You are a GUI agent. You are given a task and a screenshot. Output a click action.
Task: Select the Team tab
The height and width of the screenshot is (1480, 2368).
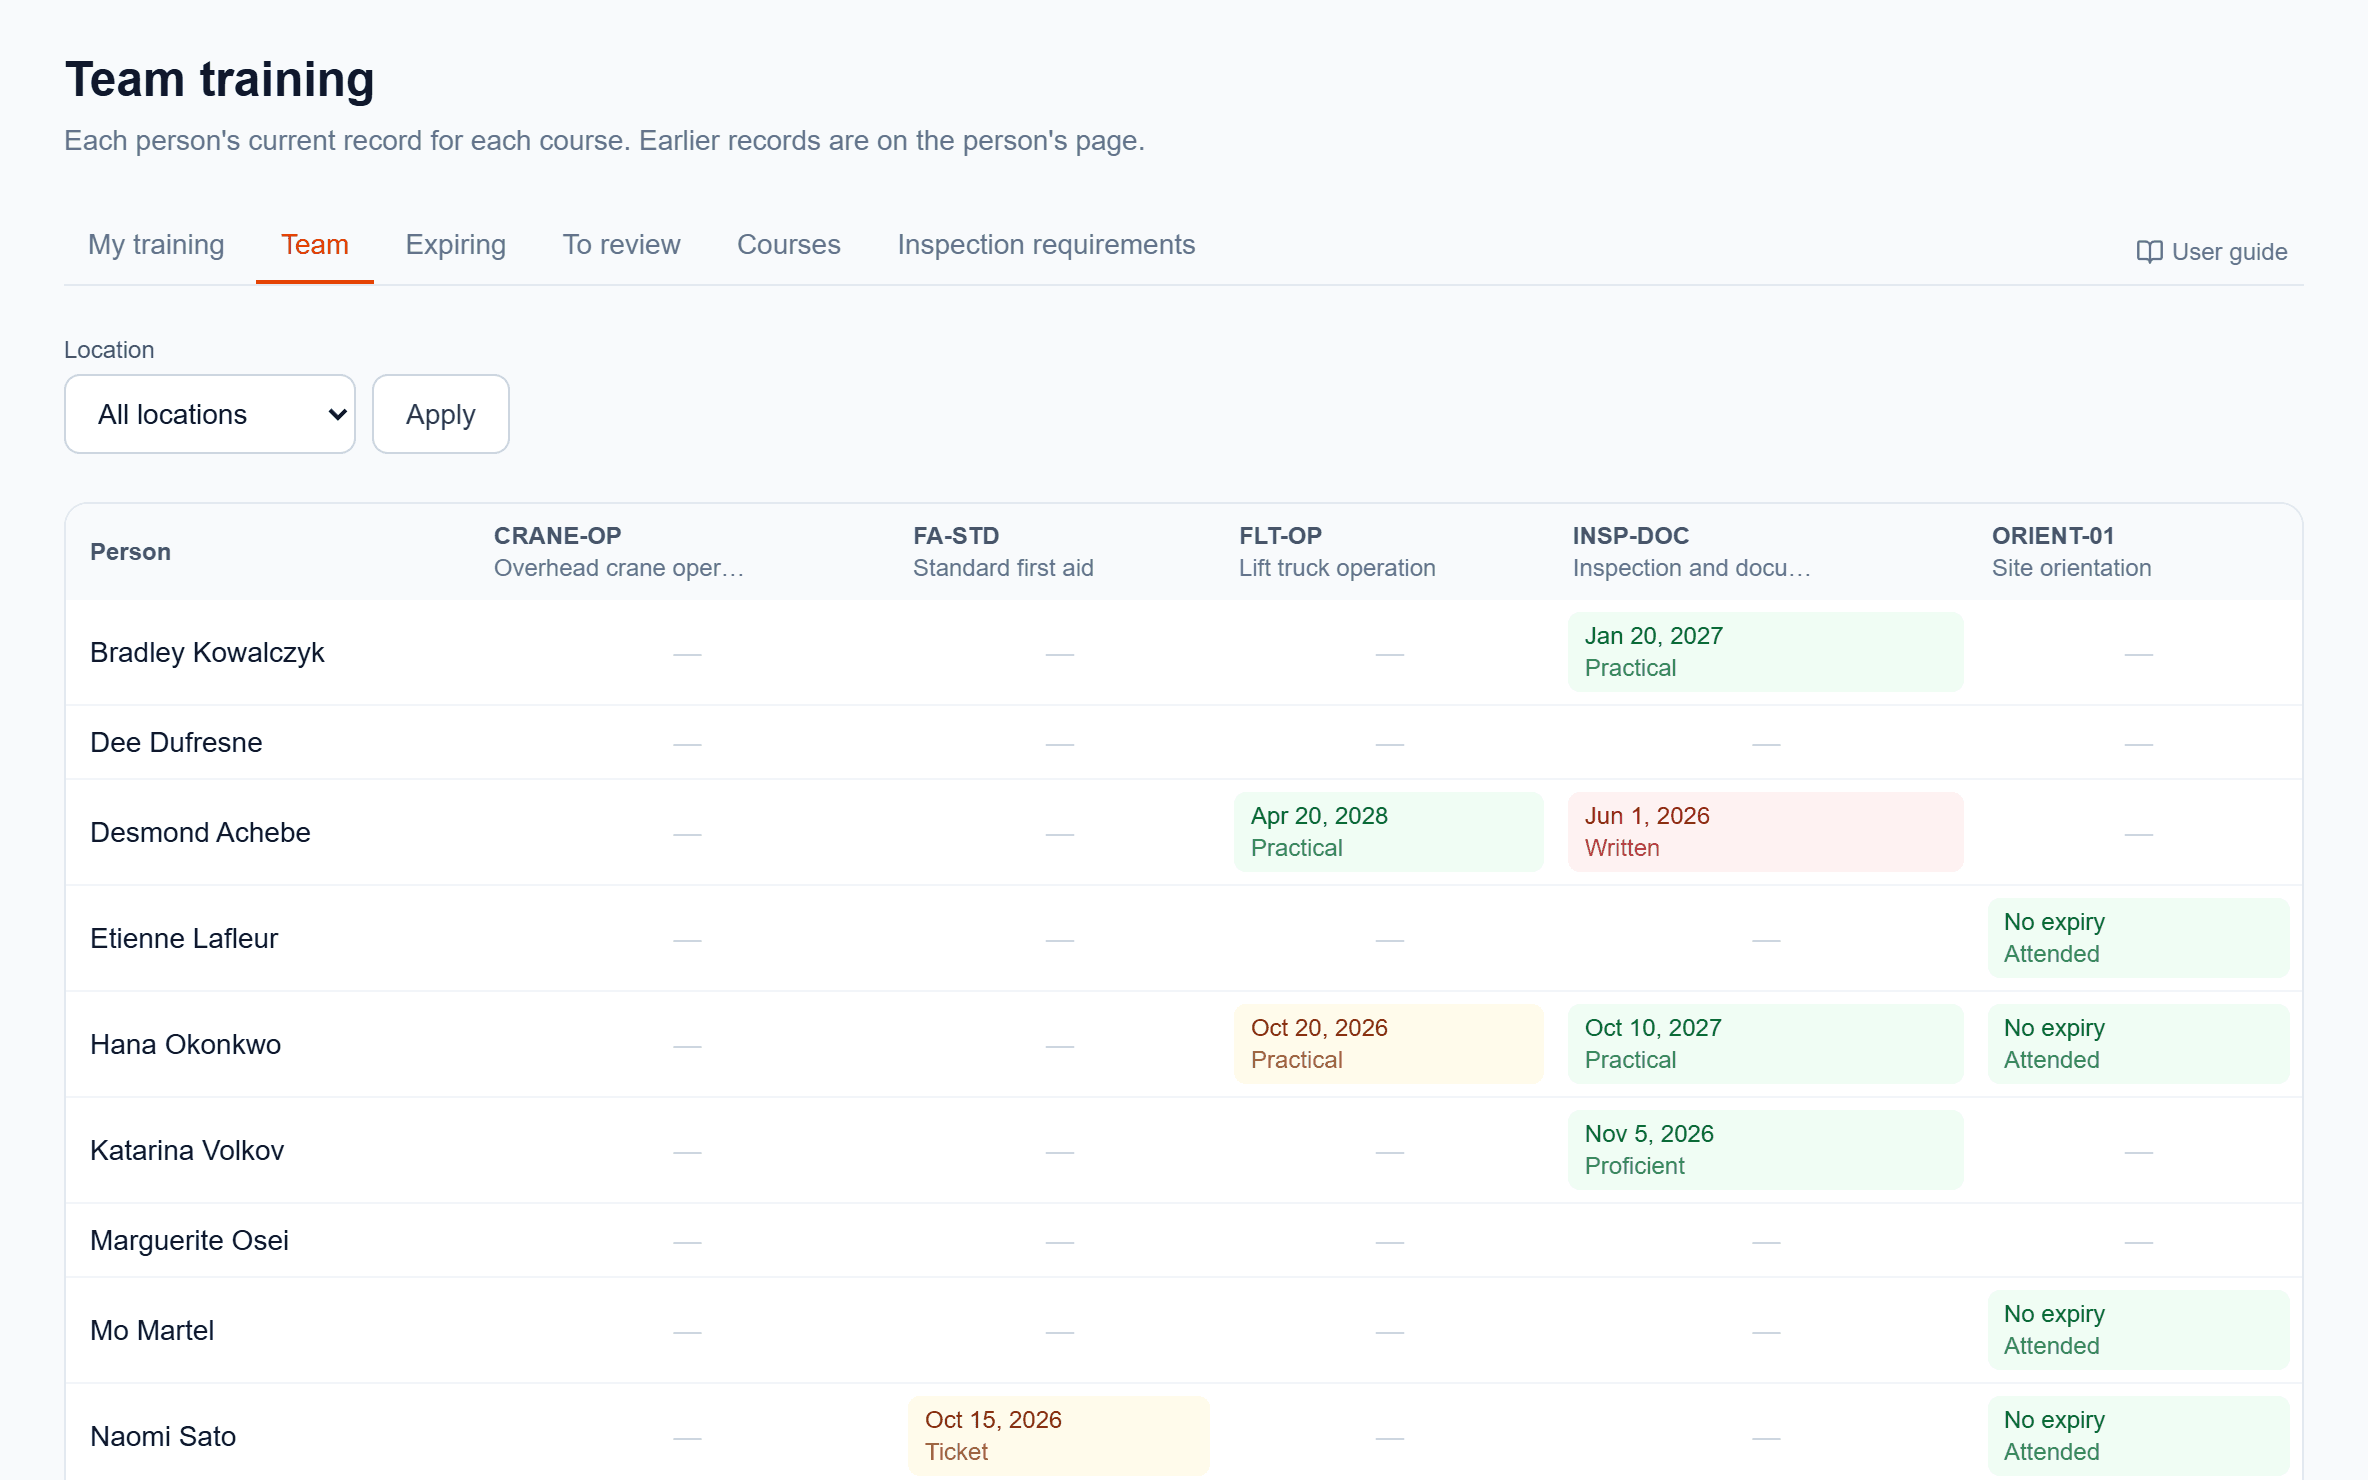point(315,245)
